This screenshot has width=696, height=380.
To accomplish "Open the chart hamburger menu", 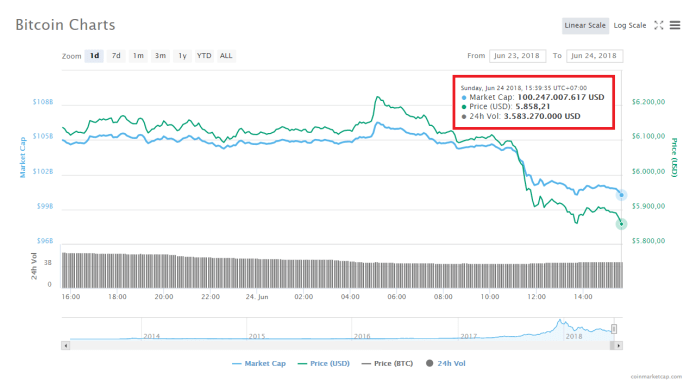I will tap(675, 25).
